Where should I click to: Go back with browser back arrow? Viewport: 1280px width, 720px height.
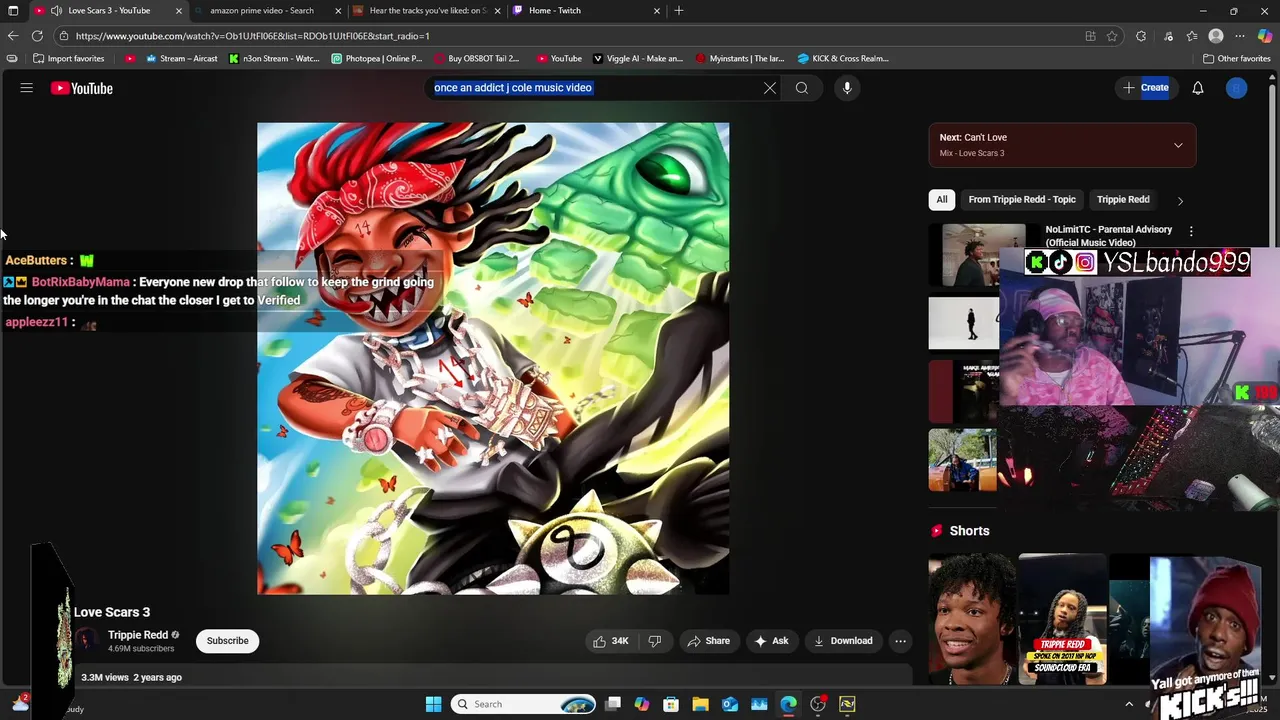pyautogui.click(x=13, y=36)
